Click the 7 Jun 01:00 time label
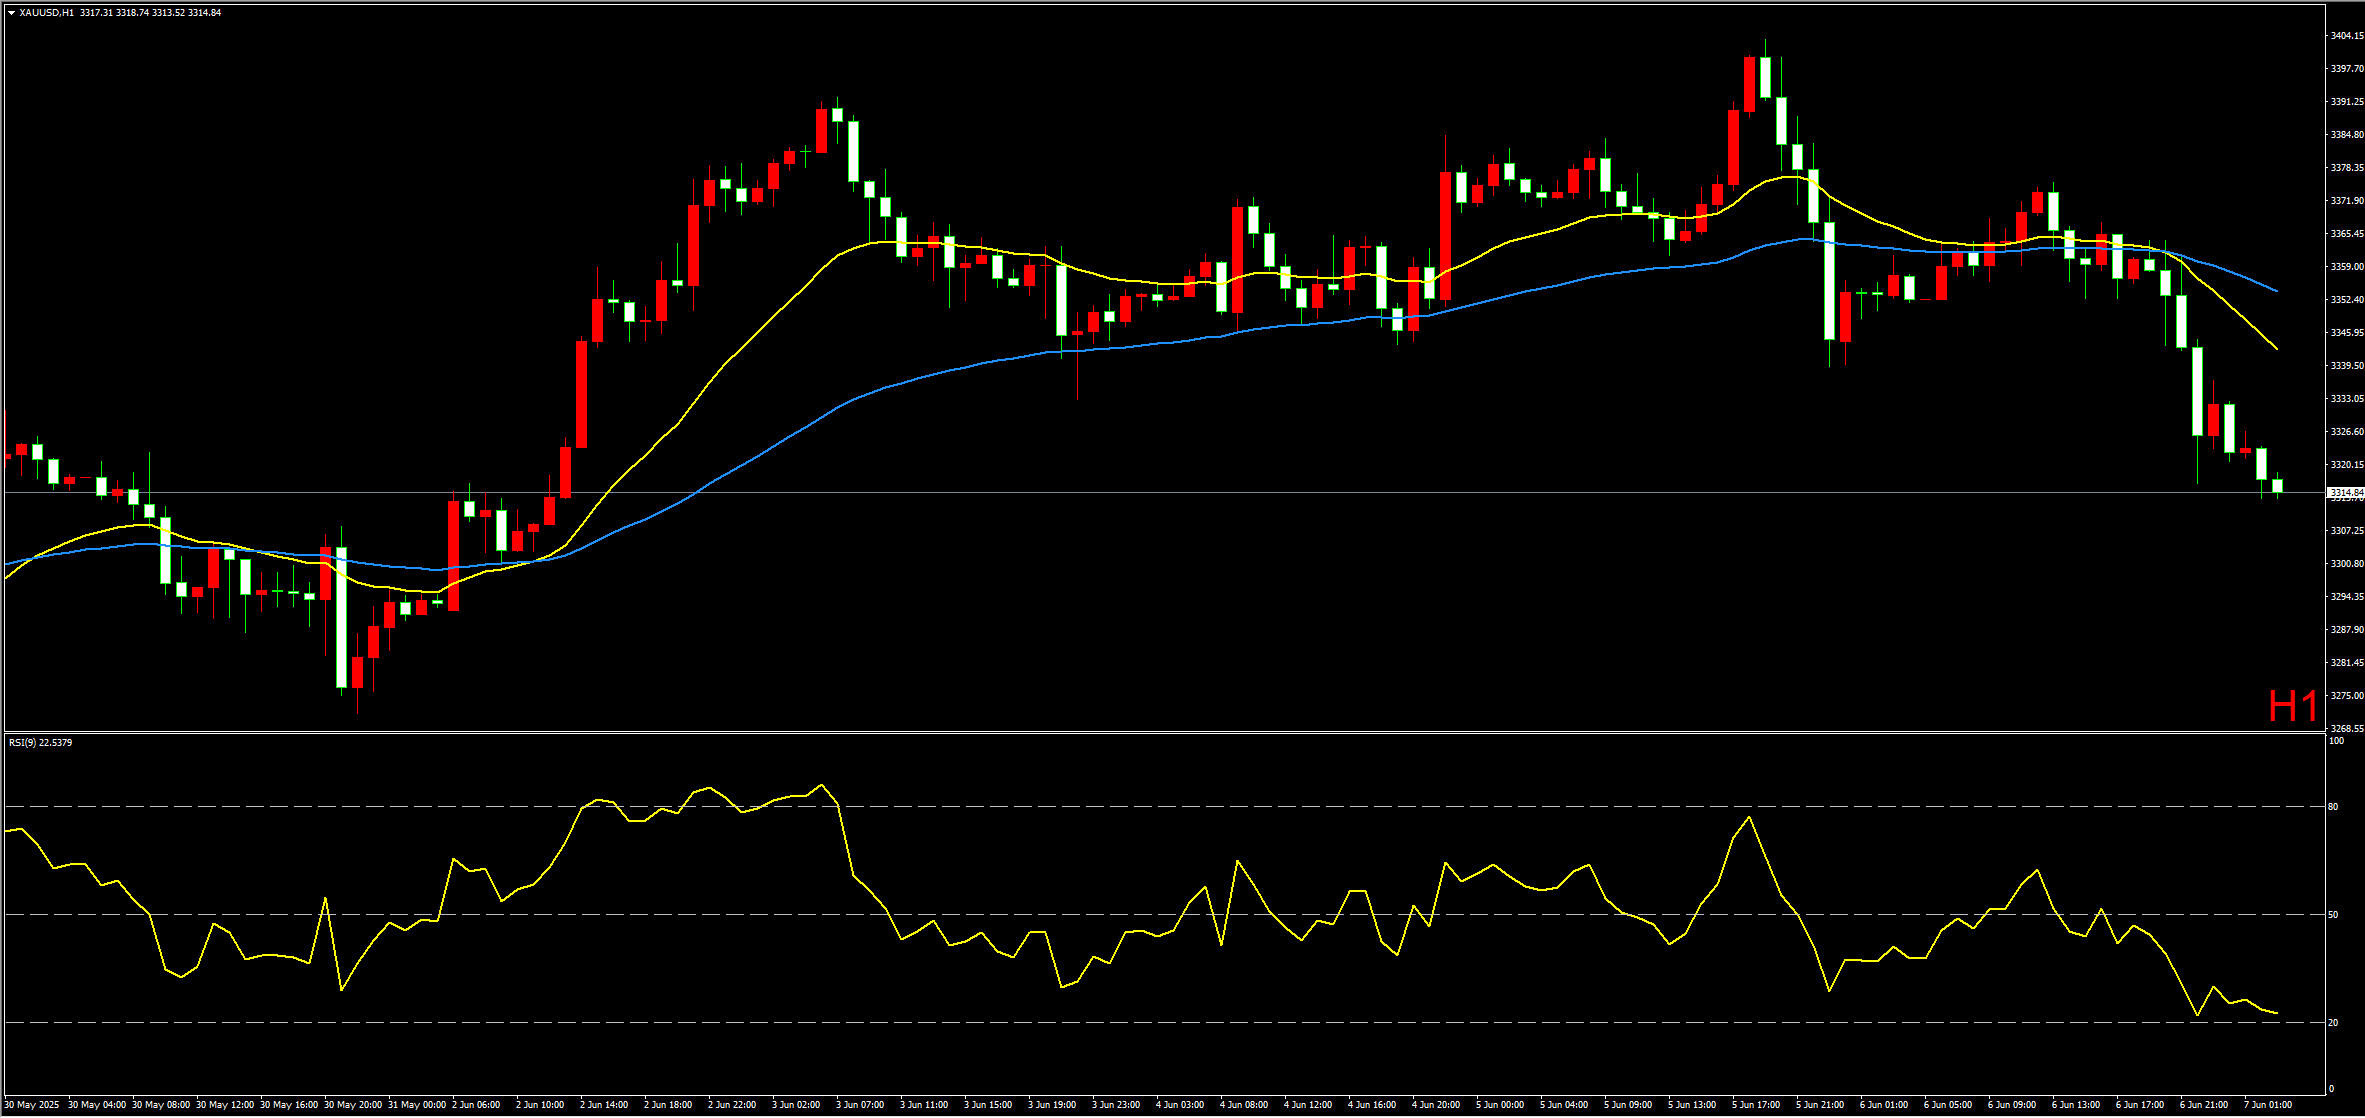The width and height of the screenshot is (2365, 1118). coord(2268,1105)
